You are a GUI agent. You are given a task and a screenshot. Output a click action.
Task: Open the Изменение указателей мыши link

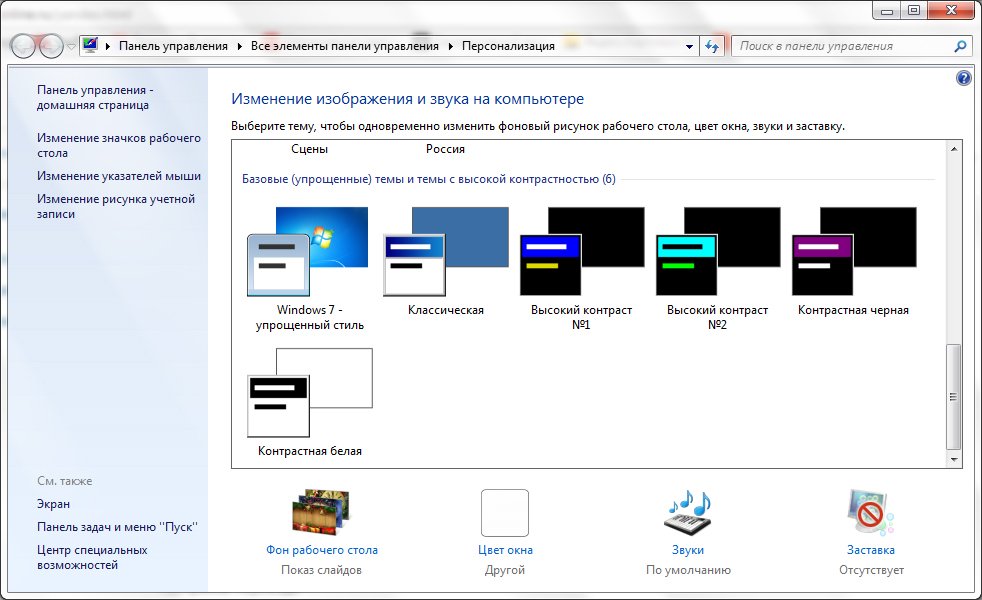119,176
